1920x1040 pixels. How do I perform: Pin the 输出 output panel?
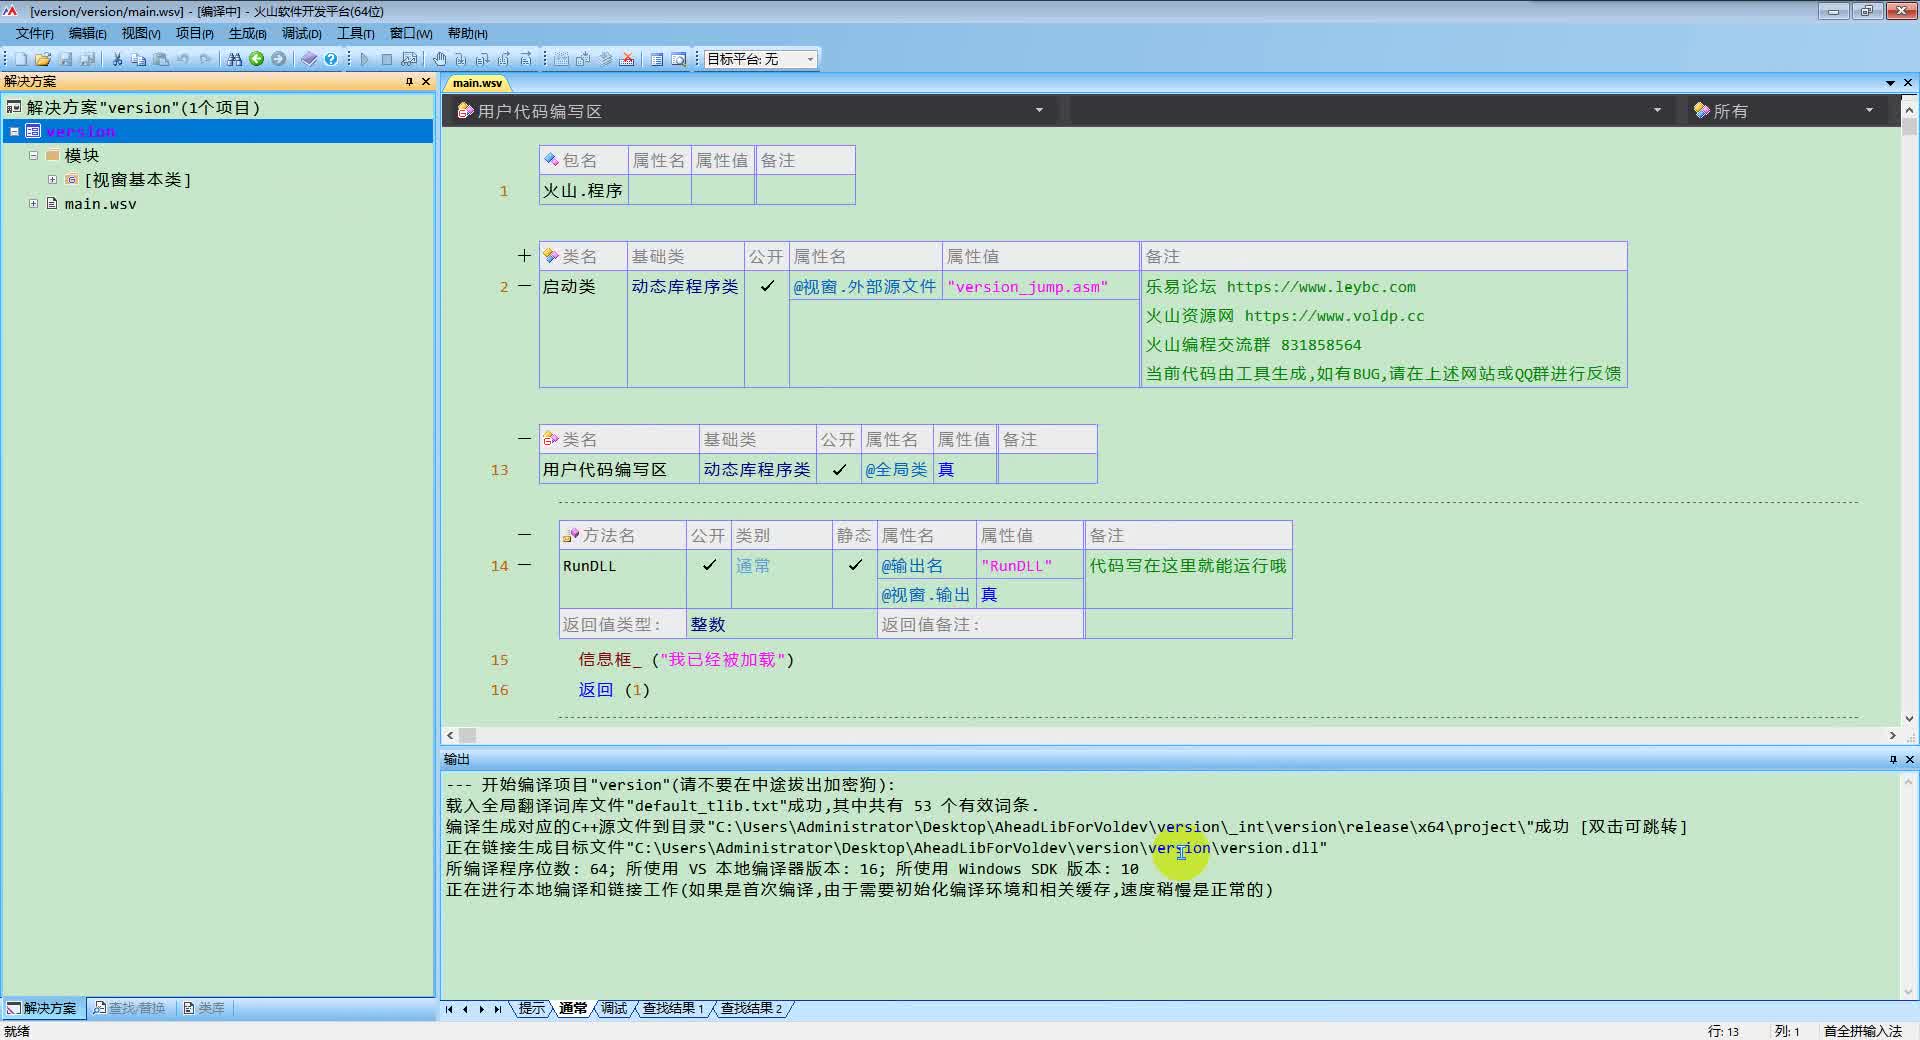[x=1893, y=759]
